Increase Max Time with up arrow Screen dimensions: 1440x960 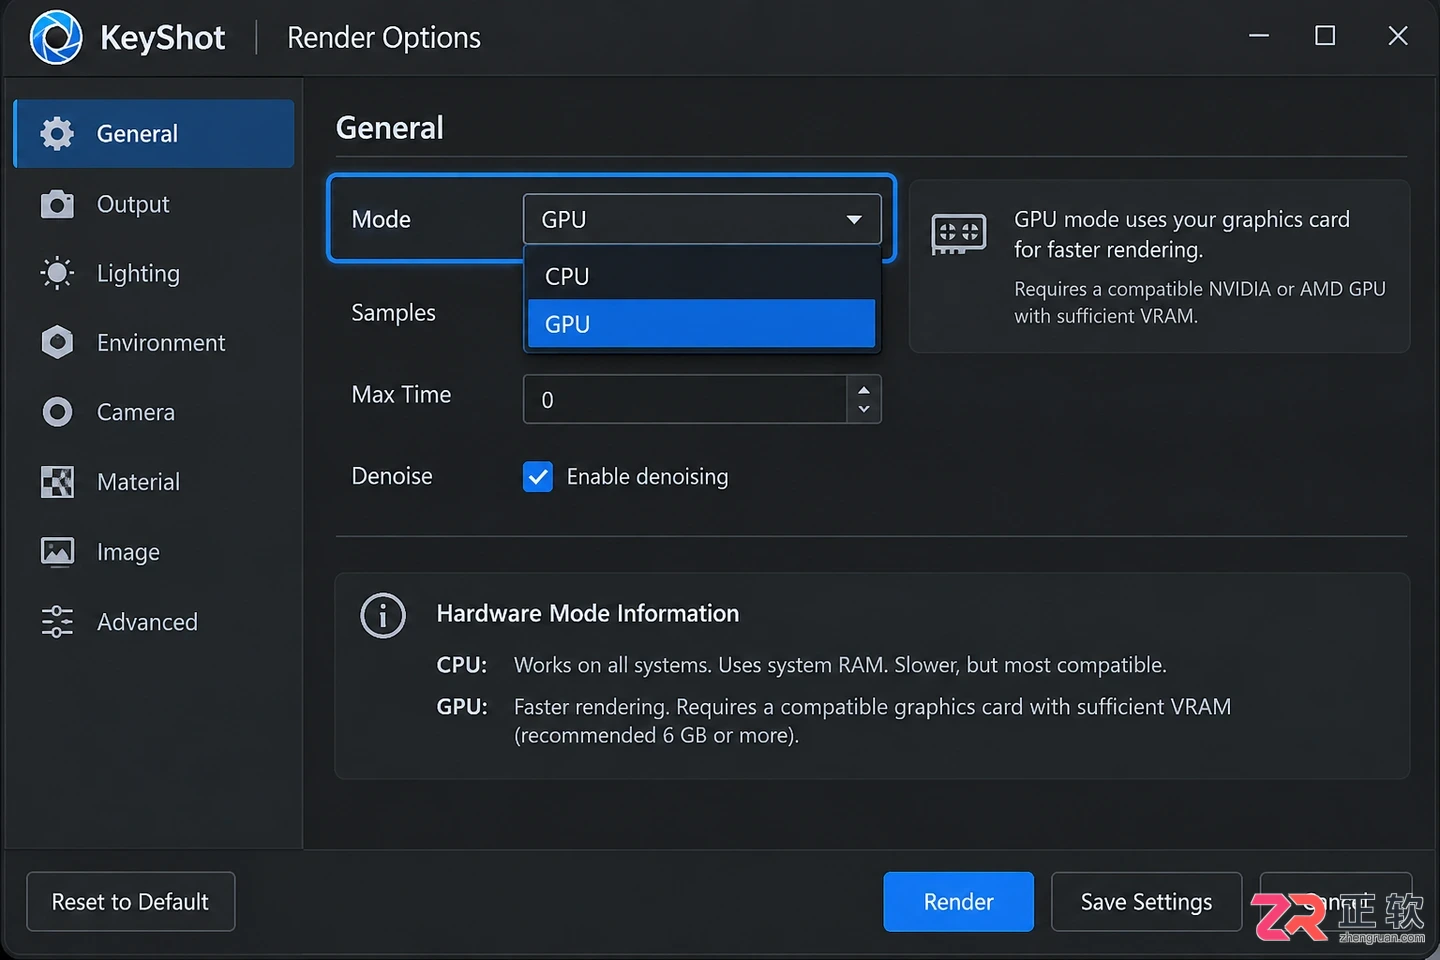(x=864, y=389)
